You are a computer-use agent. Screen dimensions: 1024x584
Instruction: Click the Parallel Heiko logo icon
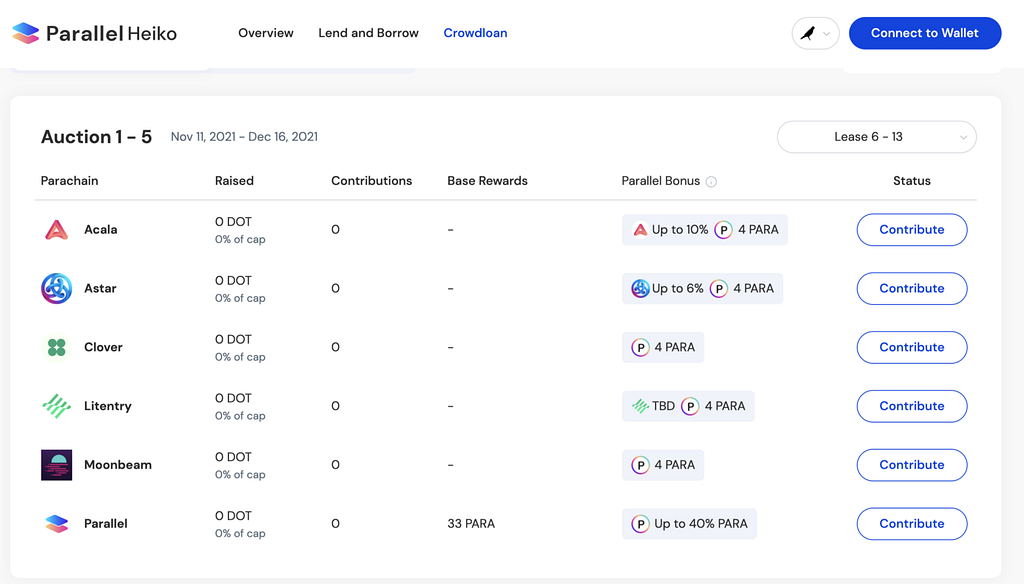(x=25, y=33)
